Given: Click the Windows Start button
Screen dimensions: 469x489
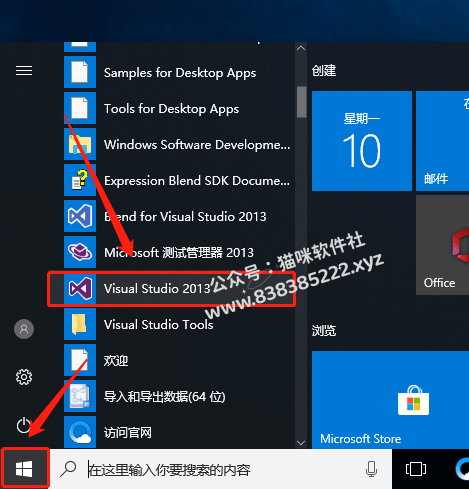Looking at the screenshot, I should 24,469.
